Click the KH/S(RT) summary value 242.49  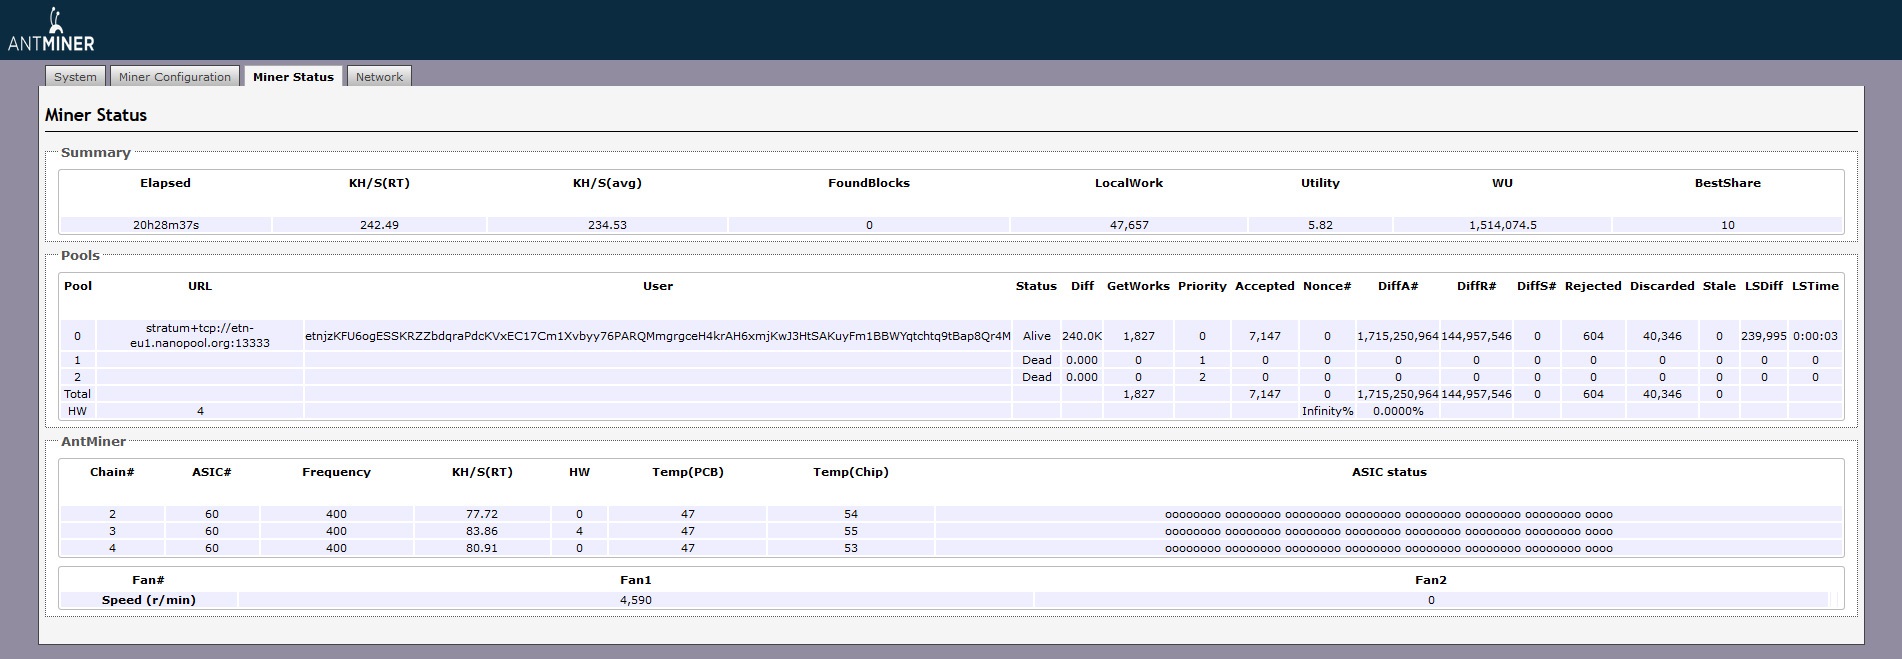click(x=379, y=225)
